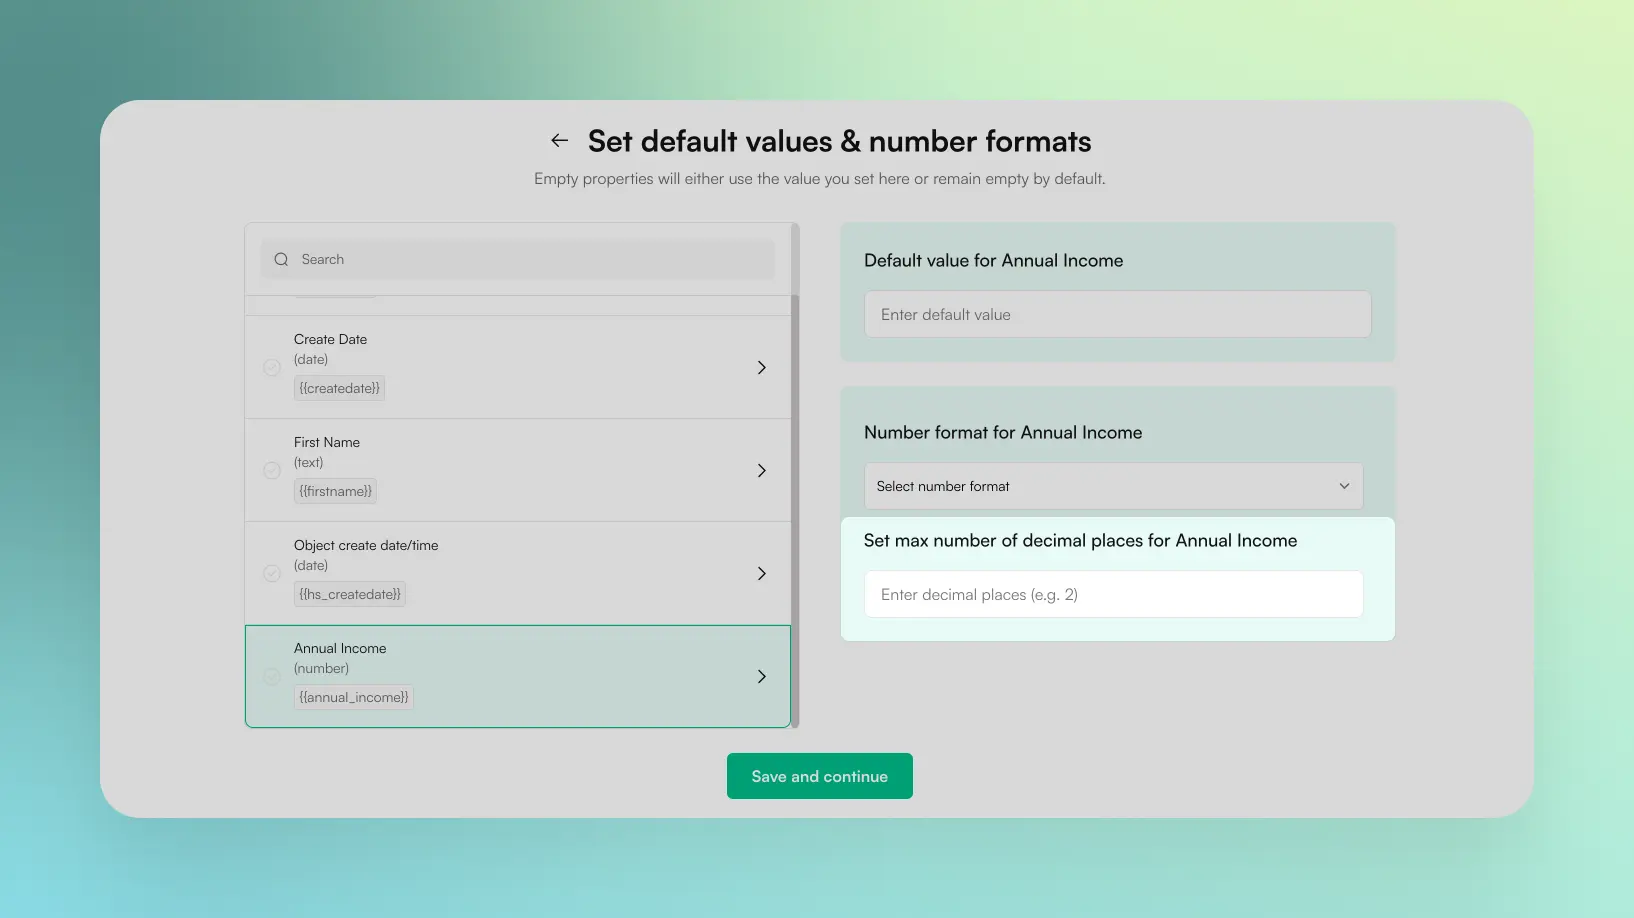
Task: Click the Enter default value field
Action: (1117, 314)
